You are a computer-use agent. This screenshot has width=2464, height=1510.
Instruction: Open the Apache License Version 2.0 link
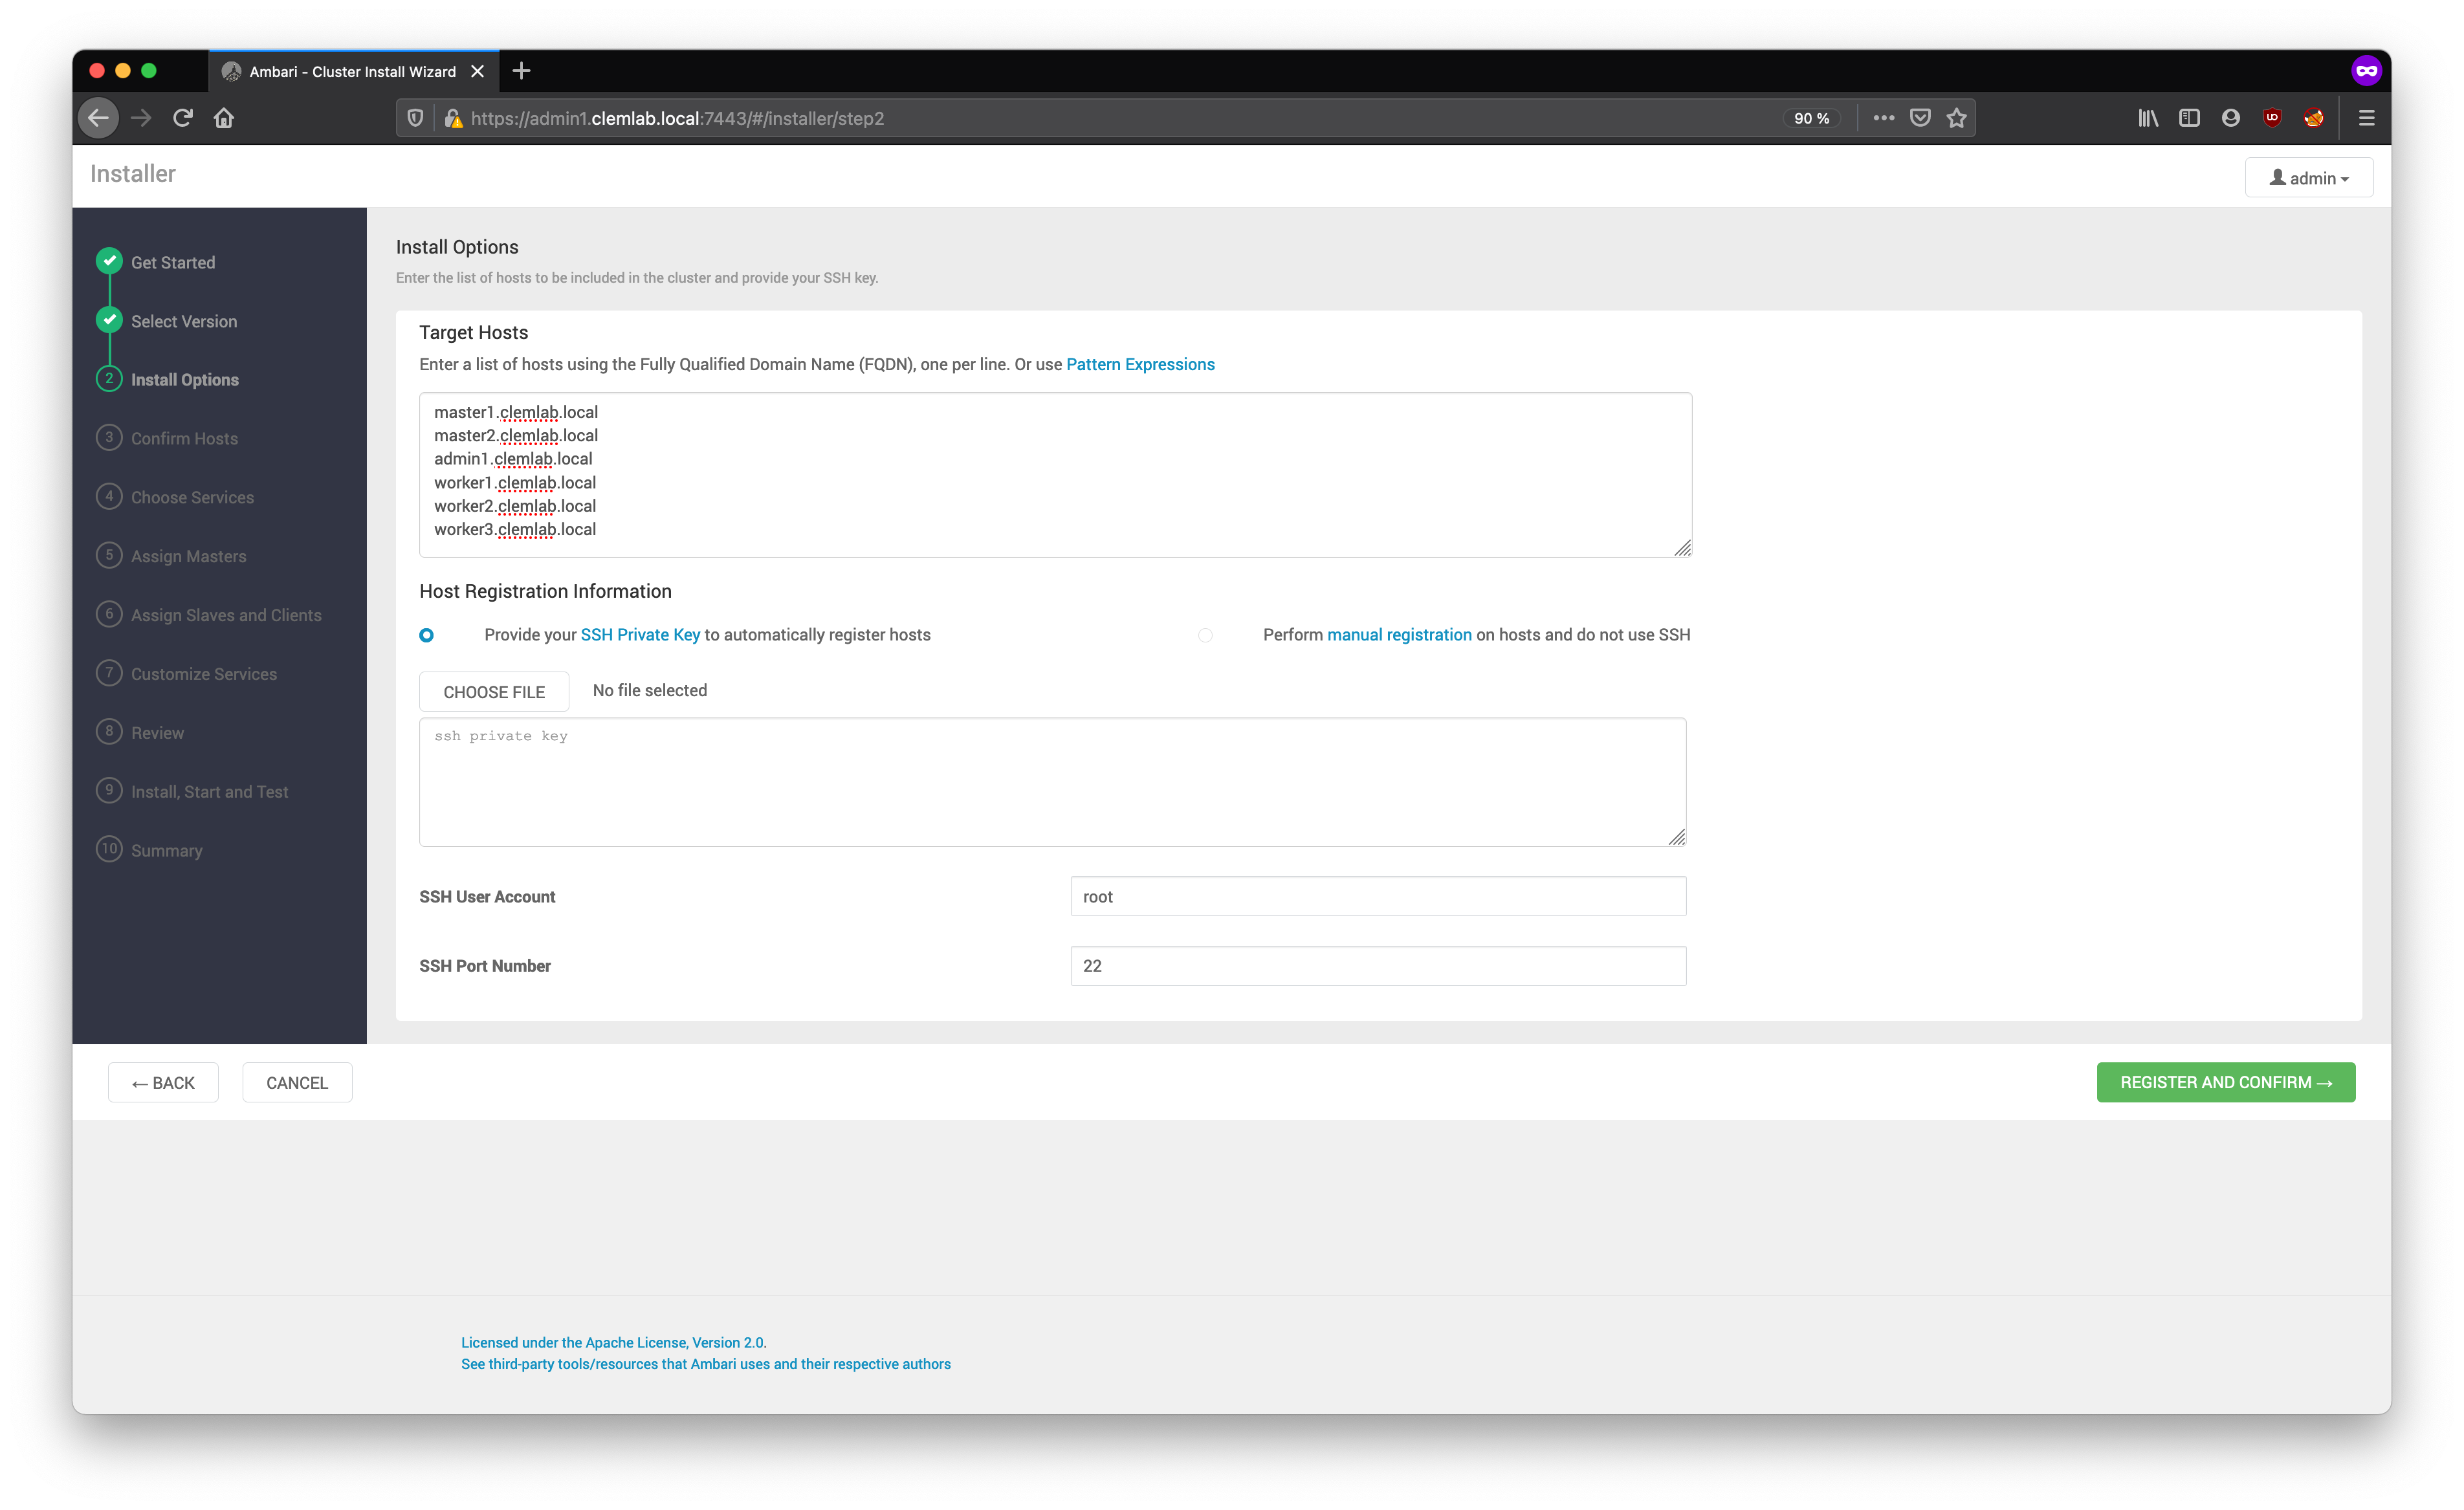pos(613,1343)
